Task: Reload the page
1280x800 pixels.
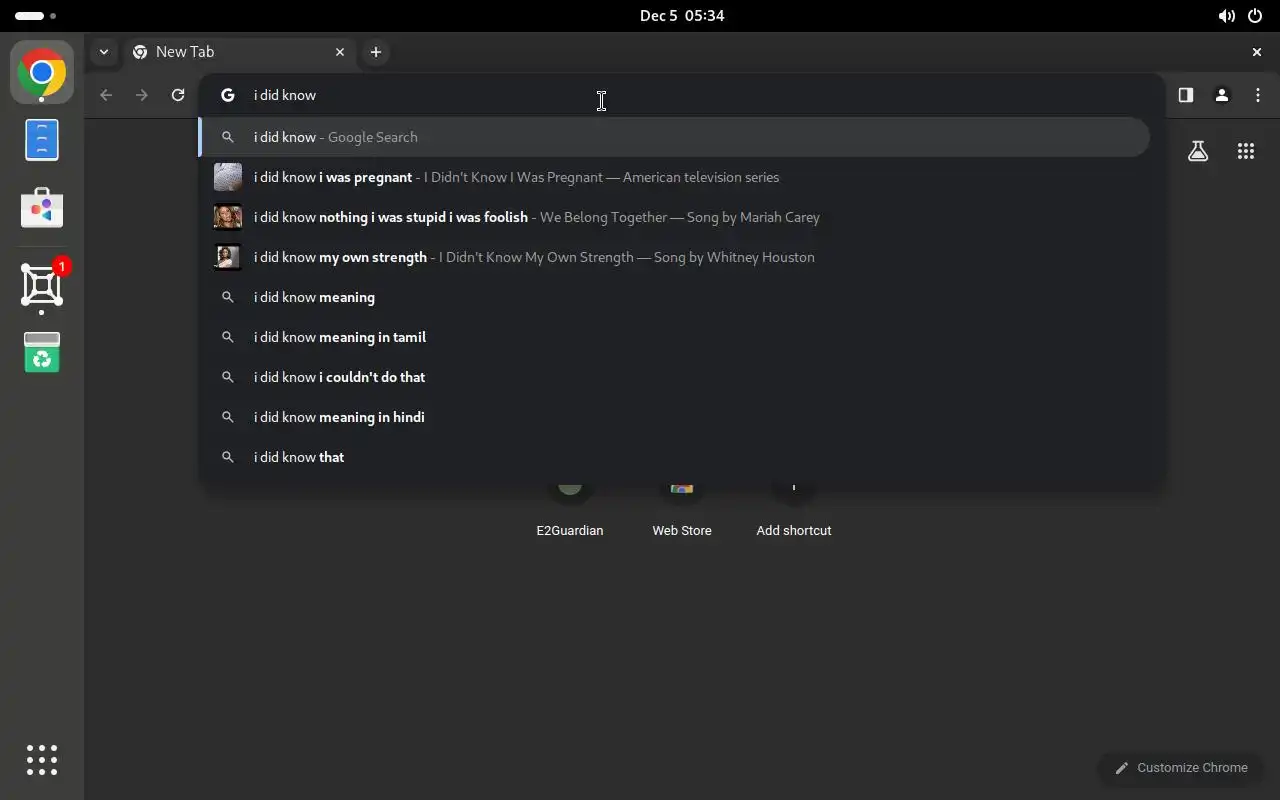Action: [178, 95]
